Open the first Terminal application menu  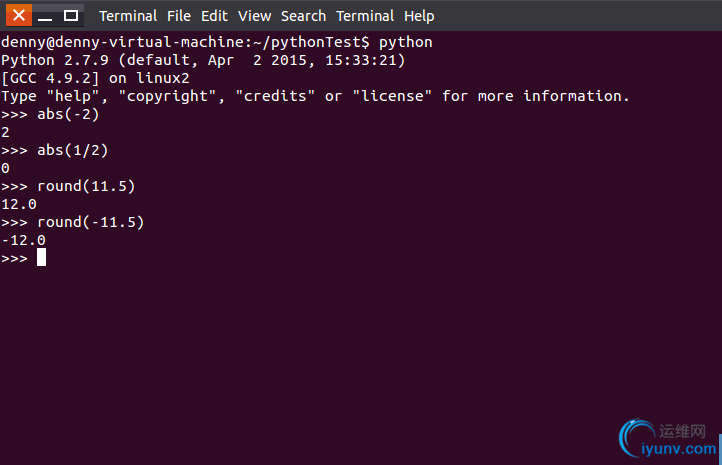(x=128, y=16)
